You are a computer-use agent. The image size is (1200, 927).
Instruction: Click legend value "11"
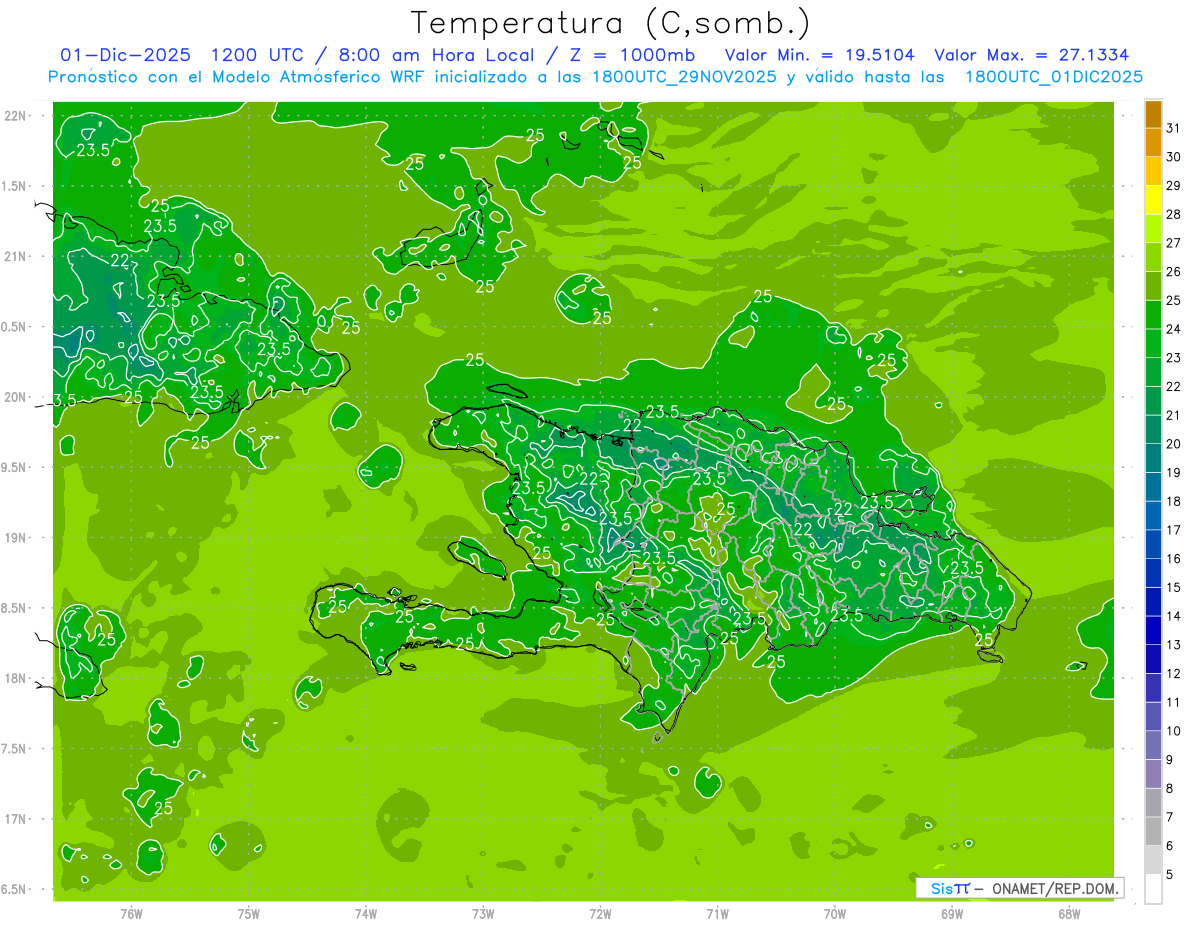pos(1174,703)
